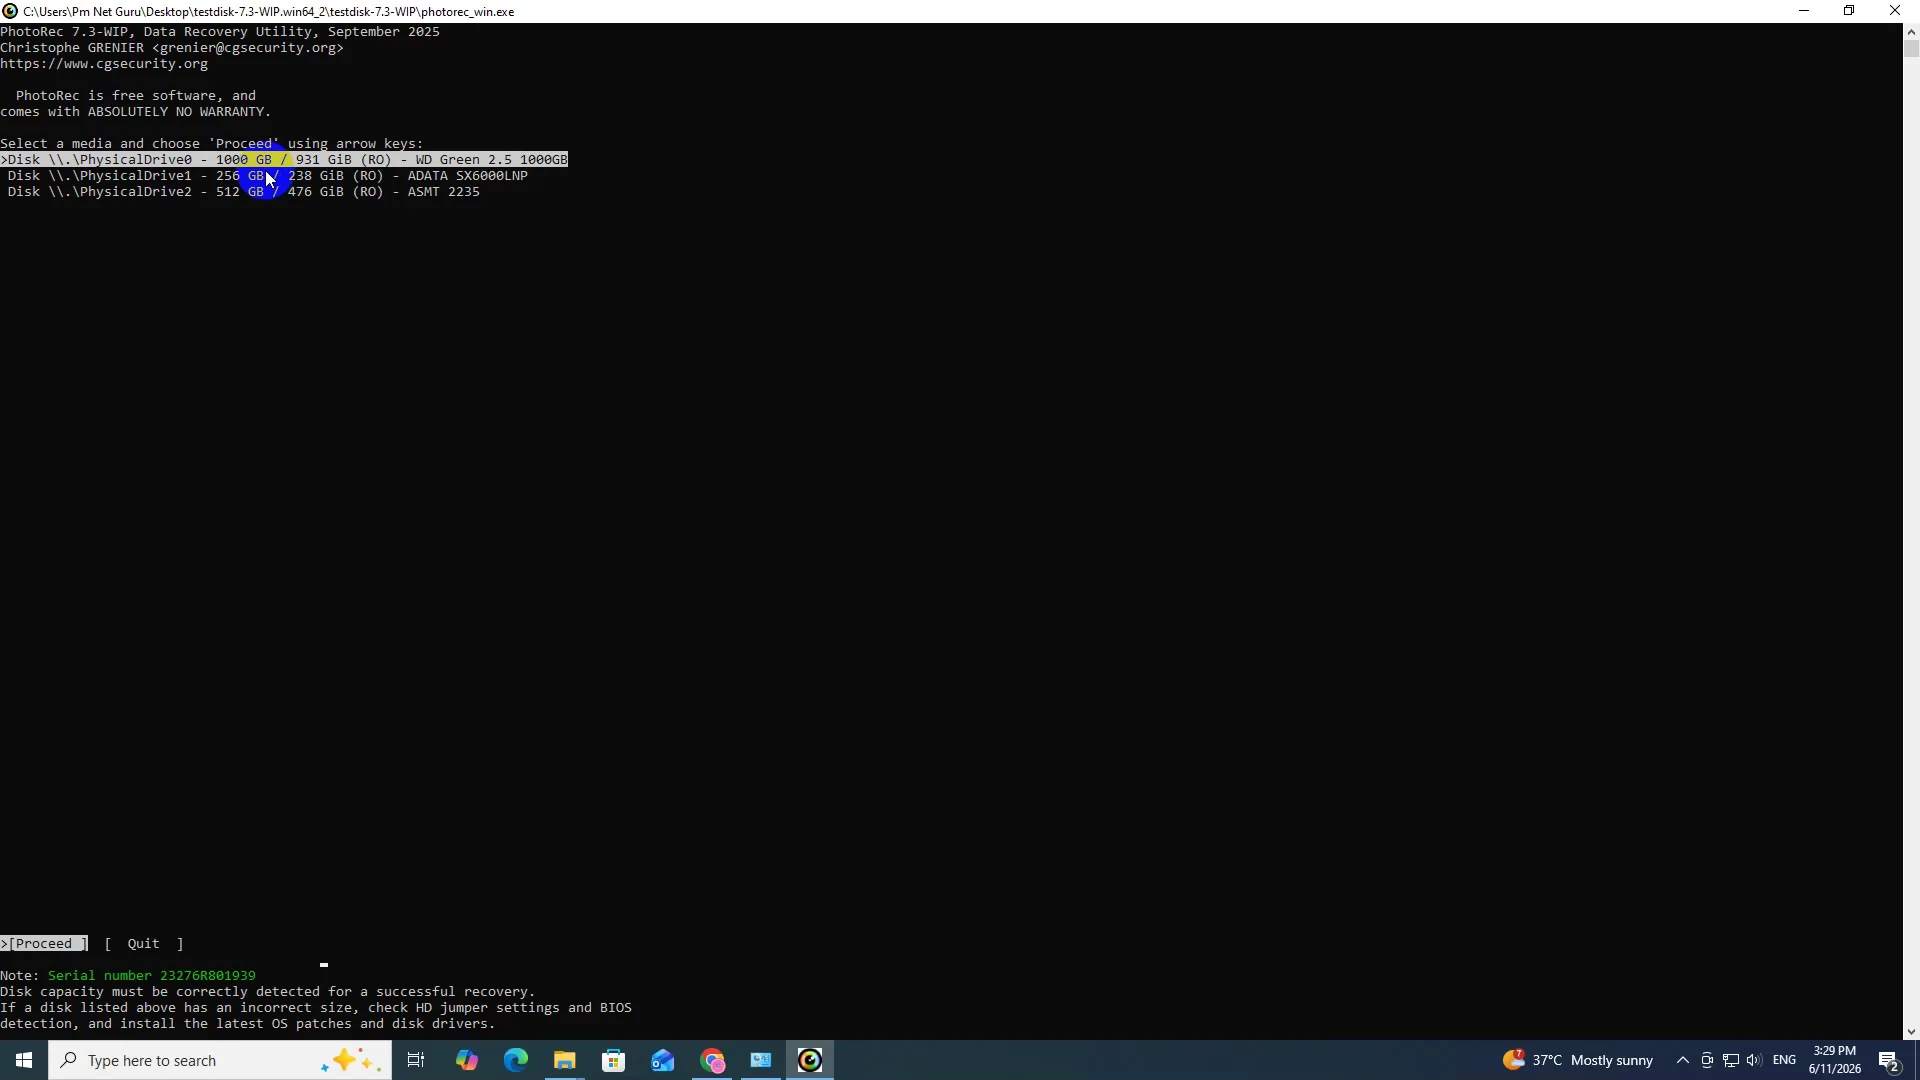The width and height of the screenshot is (1920, 1080).
Task: Restore down the PhotoRec console window
Action: click(1849, 11)
